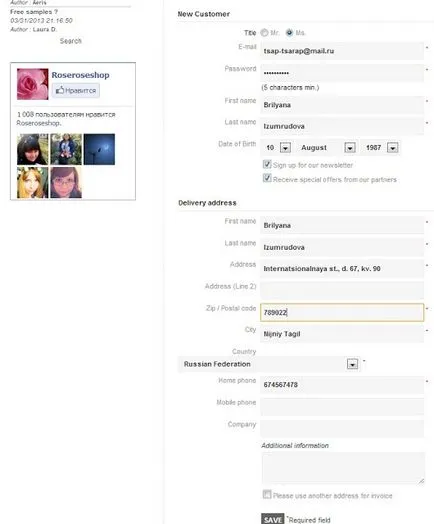Viewport: 434px width, 524px height.
Task: Select the Mr. title radio button
Action: (264, 33)
